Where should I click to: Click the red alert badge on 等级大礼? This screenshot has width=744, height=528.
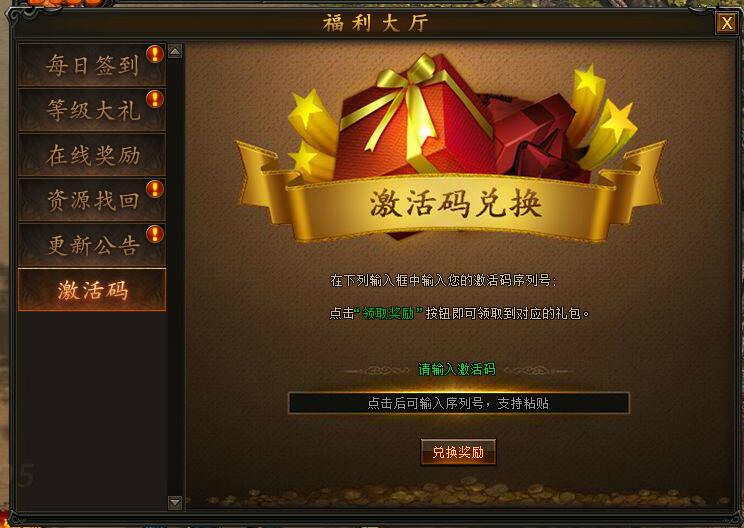[x=155, y=99]
